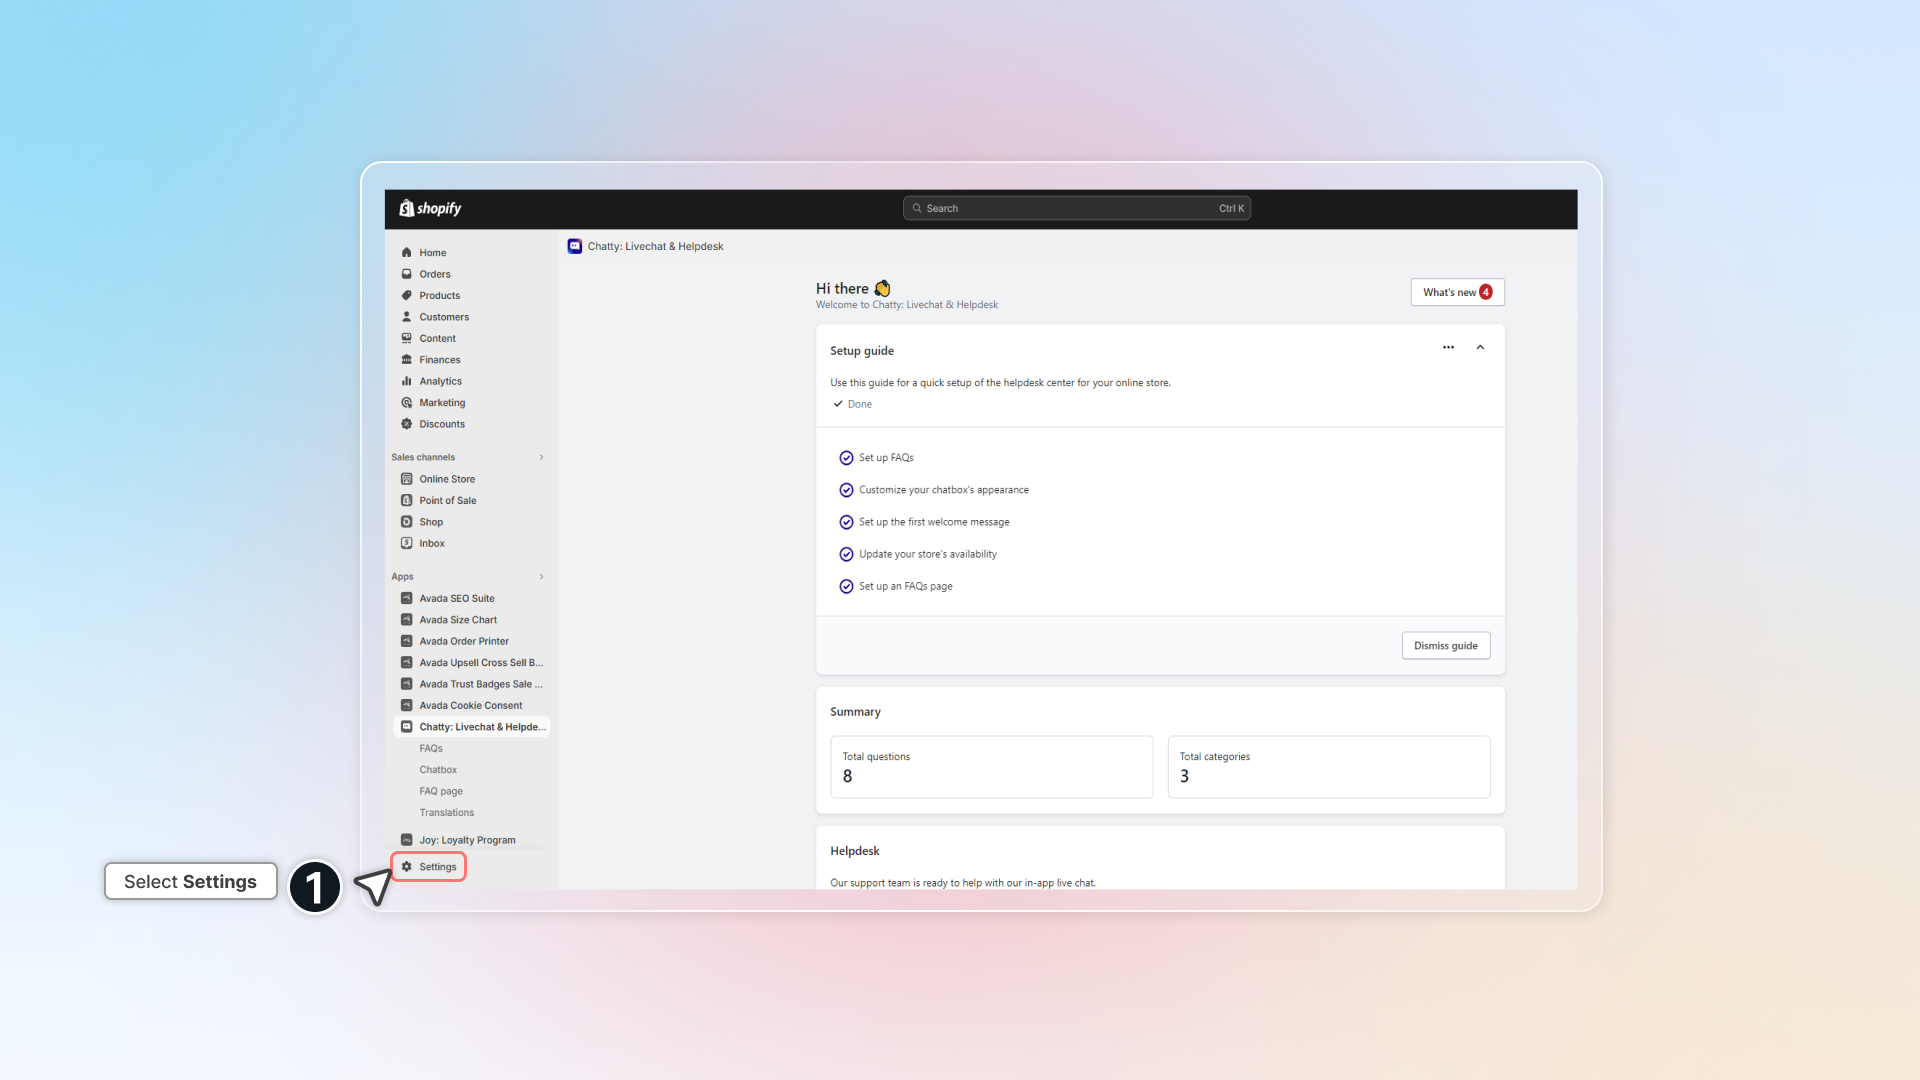Switch to the Chatbox section under Chatty
This screenshot has height=1080, width=1920.
pyautogui.click(x=438, y=769)
